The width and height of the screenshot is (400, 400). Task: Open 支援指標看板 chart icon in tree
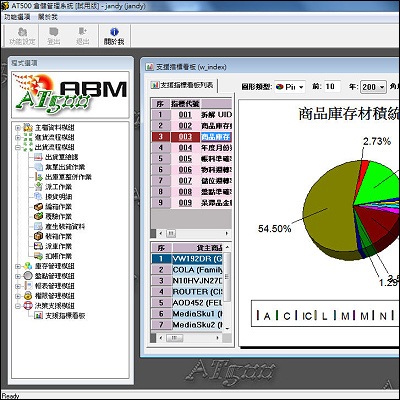[x=39, y=315]
